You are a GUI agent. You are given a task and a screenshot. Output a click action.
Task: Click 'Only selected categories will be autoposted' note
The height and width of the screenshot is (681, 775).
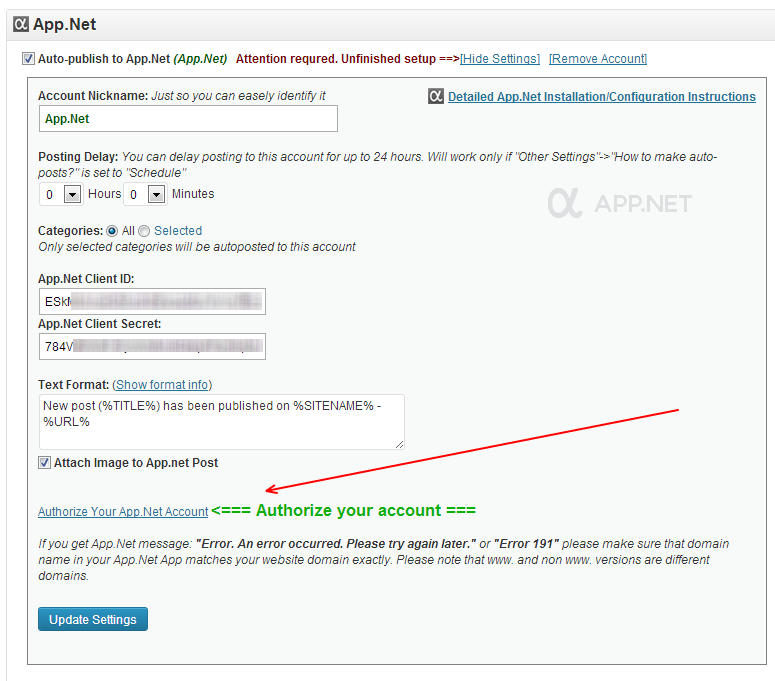point(197,247)
